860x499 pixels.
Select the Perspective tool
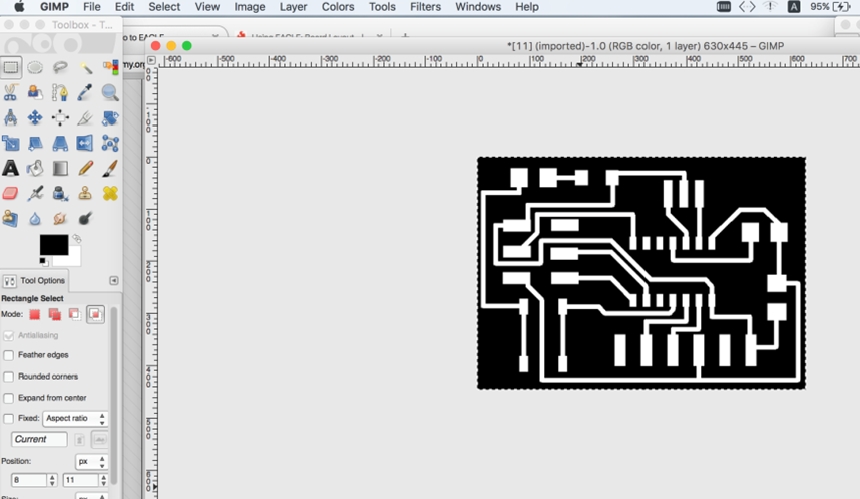(60, 144)
